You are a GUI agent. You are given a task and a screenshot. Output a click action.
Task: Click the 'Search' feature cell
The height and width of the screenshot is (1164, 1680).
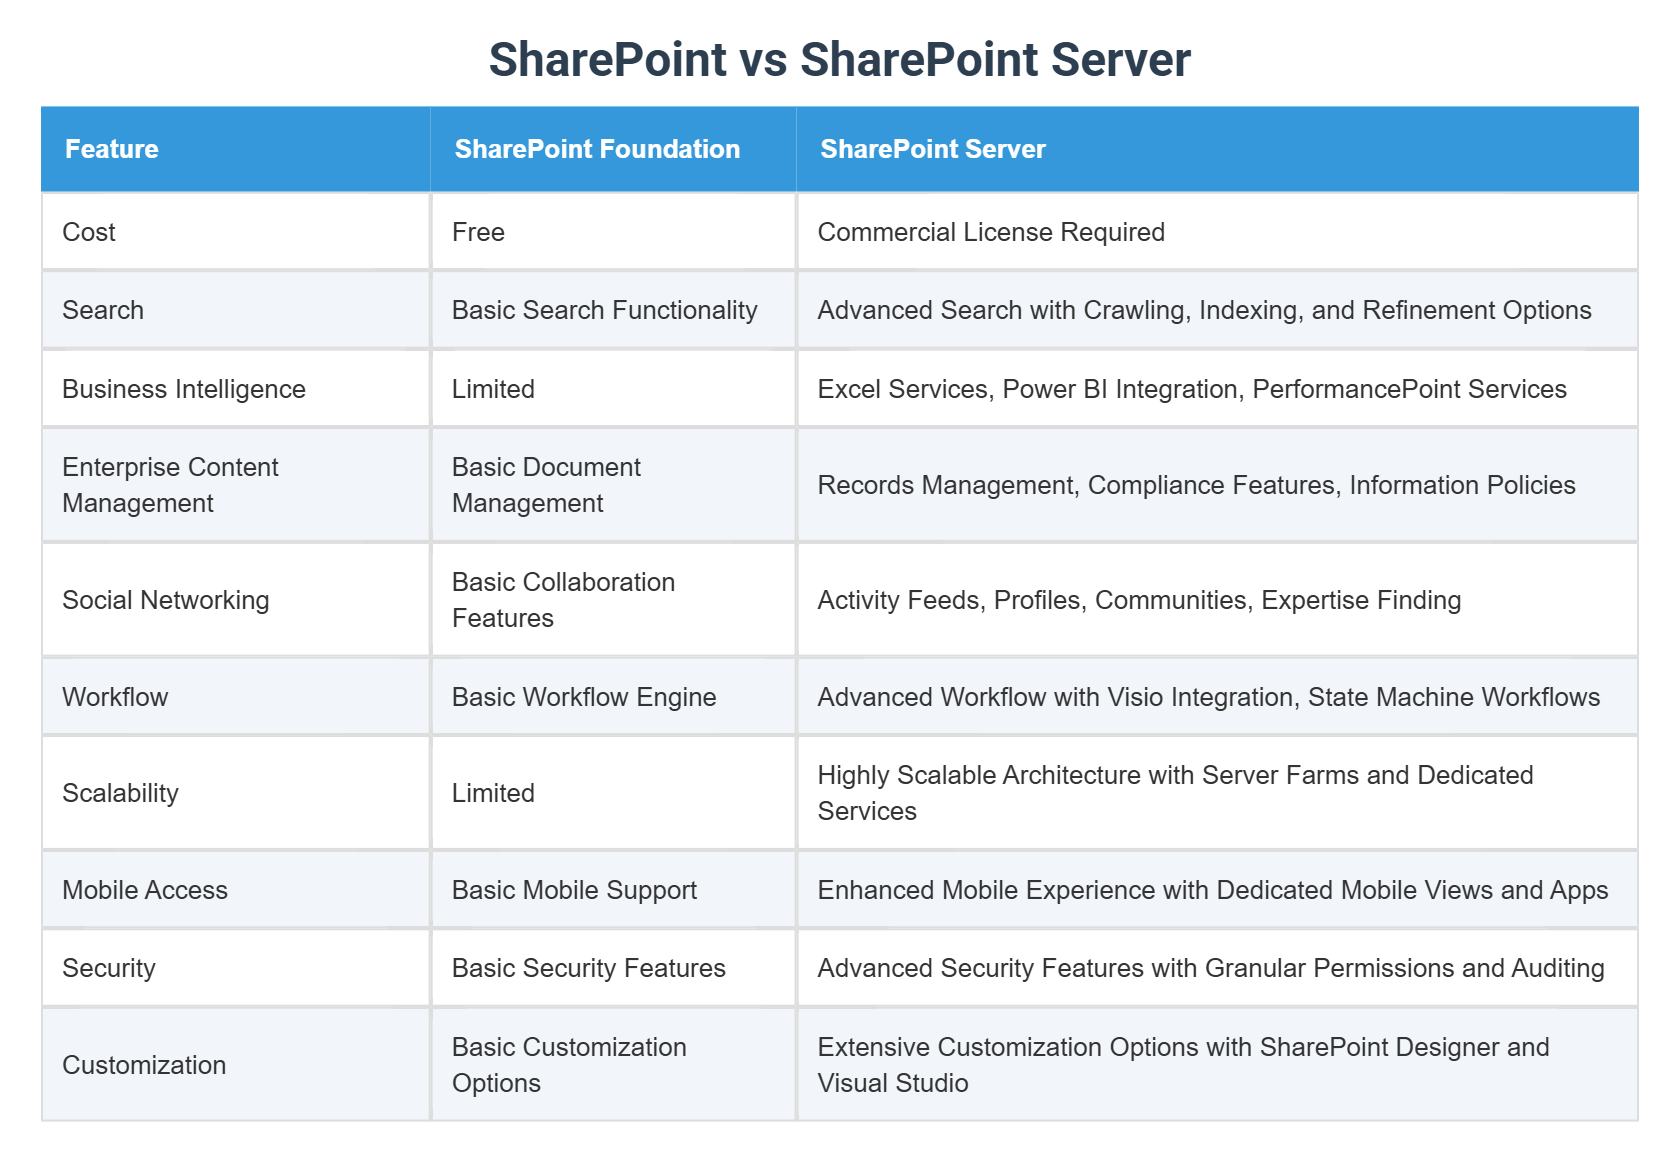[x=236, y=310]
